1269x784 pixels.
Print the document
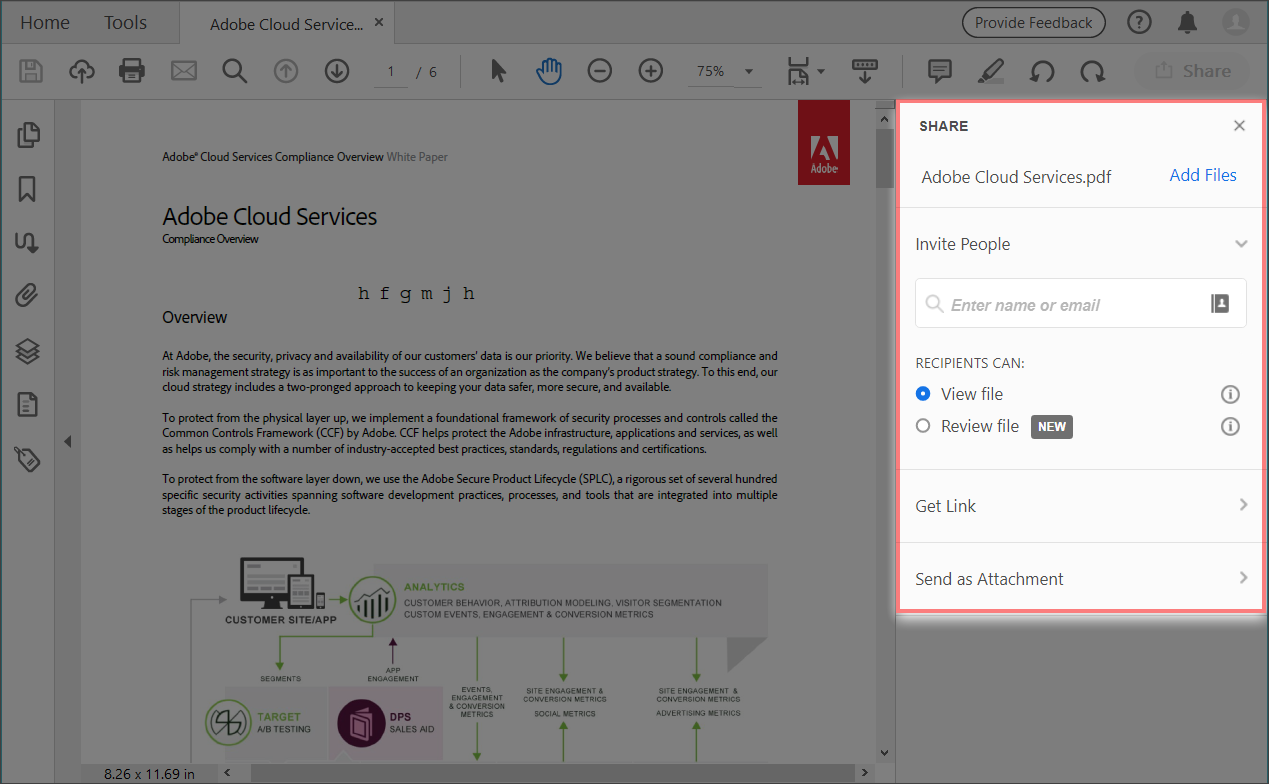(132, 71)
